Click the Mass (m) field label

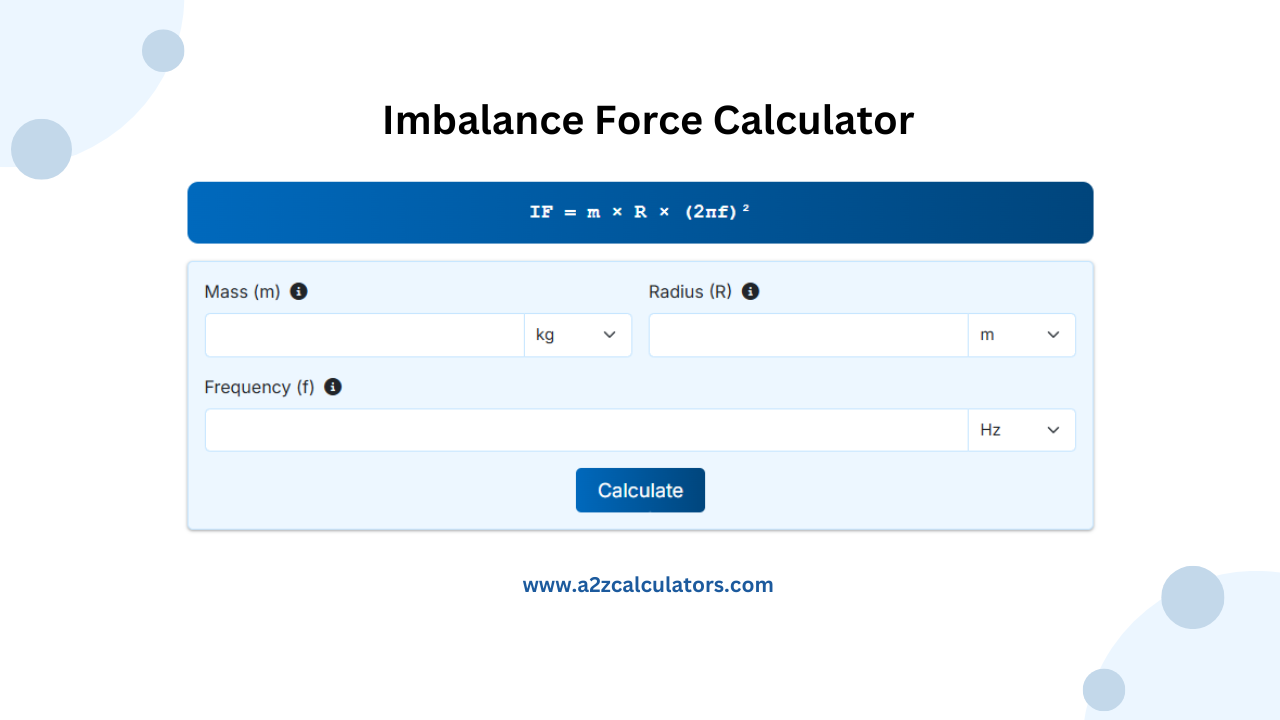click(241, 291)
